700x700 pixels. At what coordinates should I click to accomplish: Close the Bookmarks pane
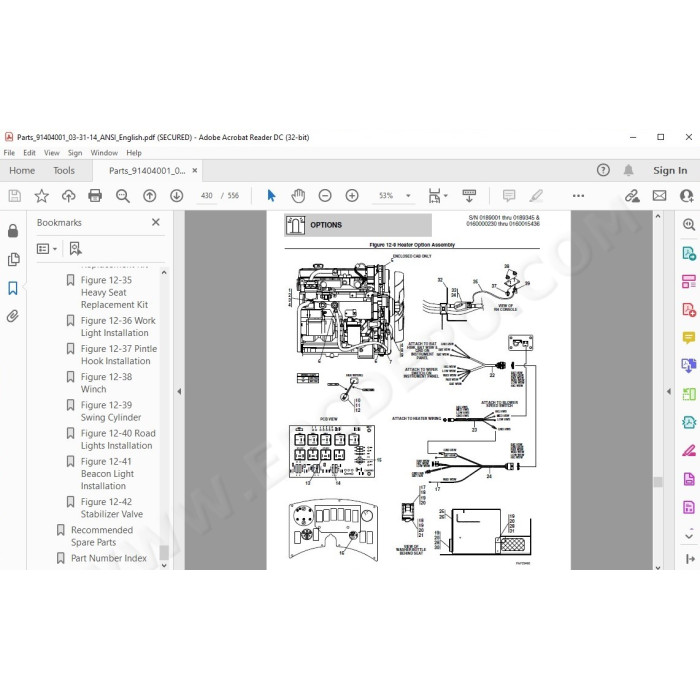pos(155,222)
